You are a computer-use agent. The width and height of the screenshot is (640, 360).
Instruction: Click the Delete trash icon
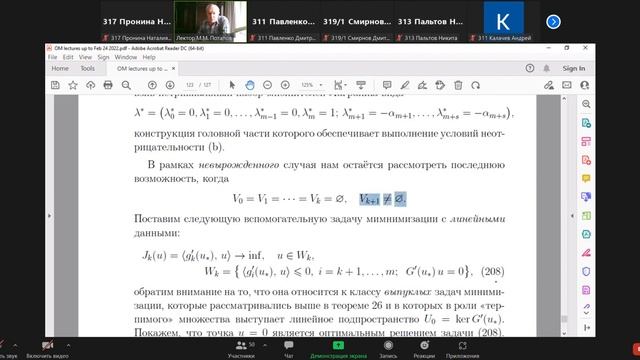pyautogui.click(x=458, y=85)
